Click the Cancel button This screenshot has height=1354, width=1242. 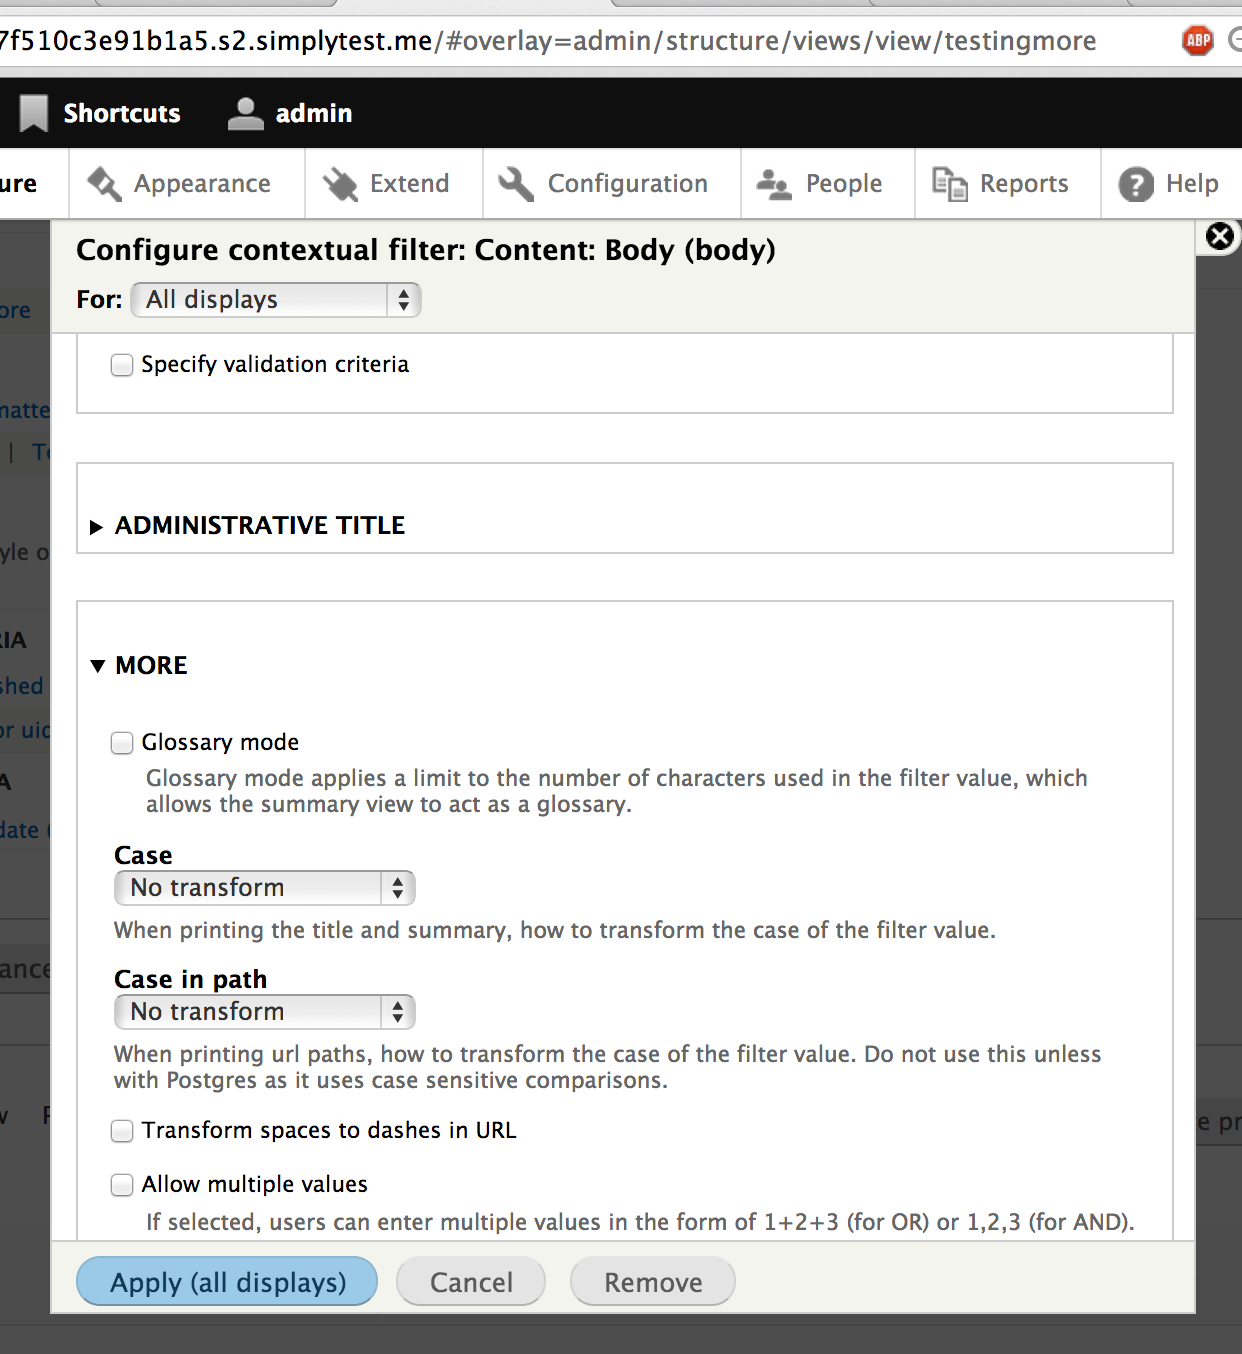coord(471,1282)
